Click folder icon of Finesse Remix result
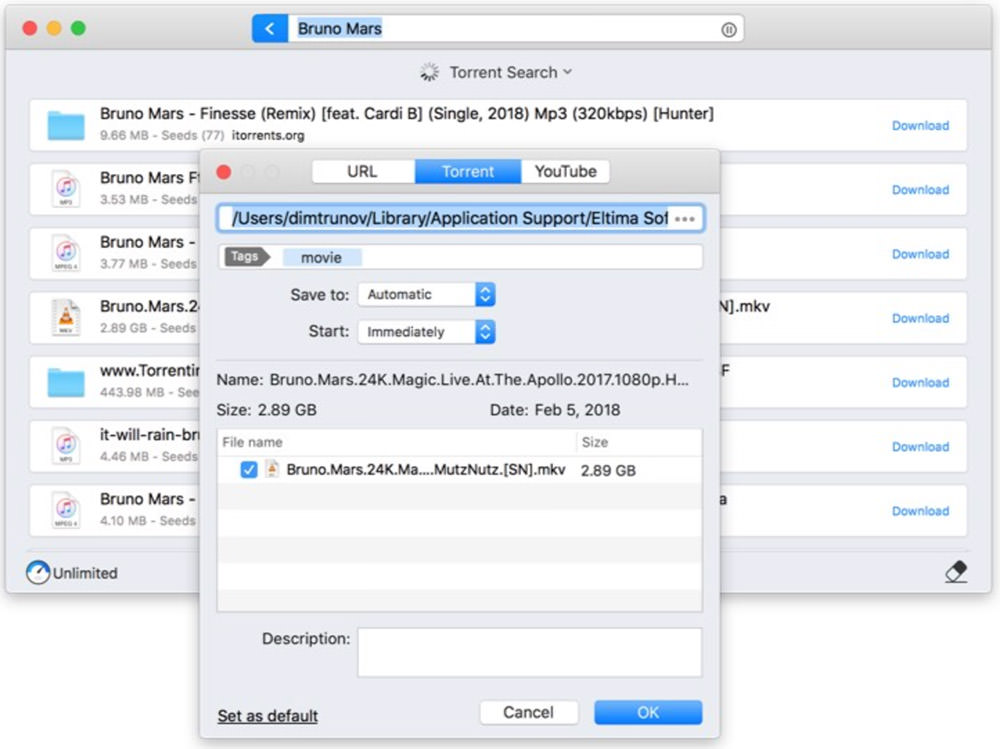Viewport: 1000px width, 749px height. click(66, 124)
